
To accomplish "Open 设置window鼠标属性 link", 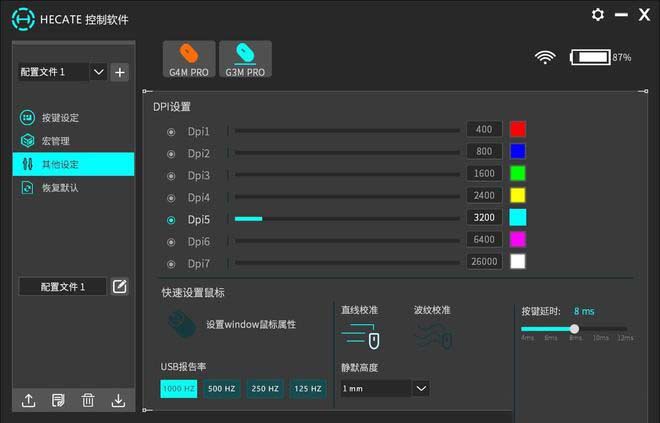I will [x=251, y=325].
